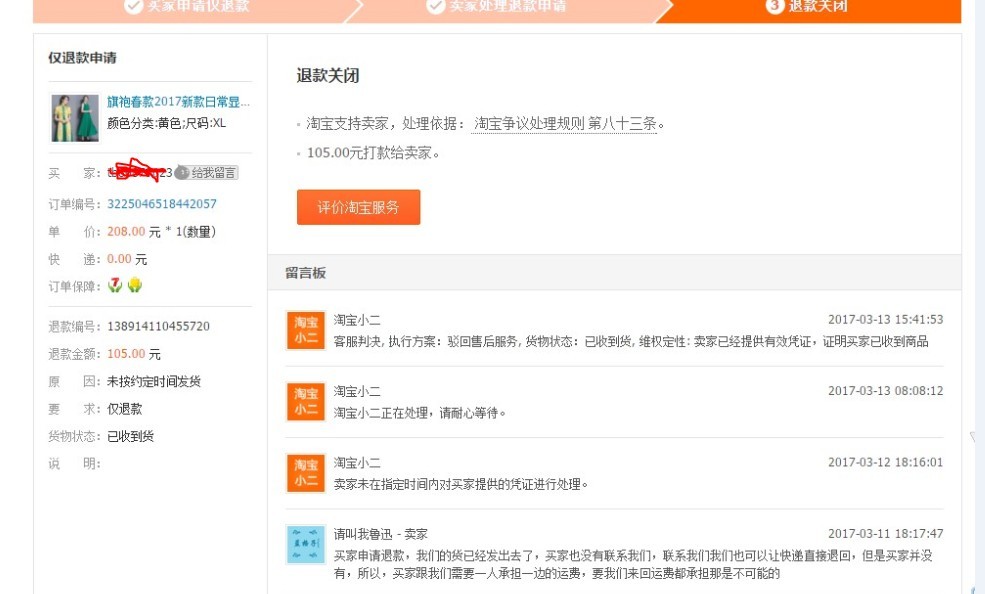Click the 7-day return guarantee icon
Image resolution: width=985 pixels, height=594 pixels.
click(115, 286)
